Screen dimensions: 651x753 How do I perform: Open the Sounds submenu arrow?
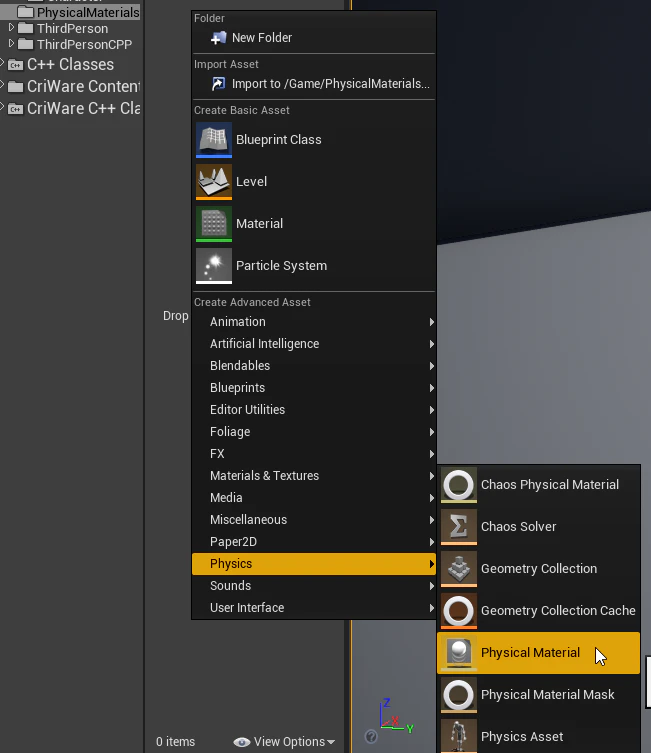pos(432,586)
